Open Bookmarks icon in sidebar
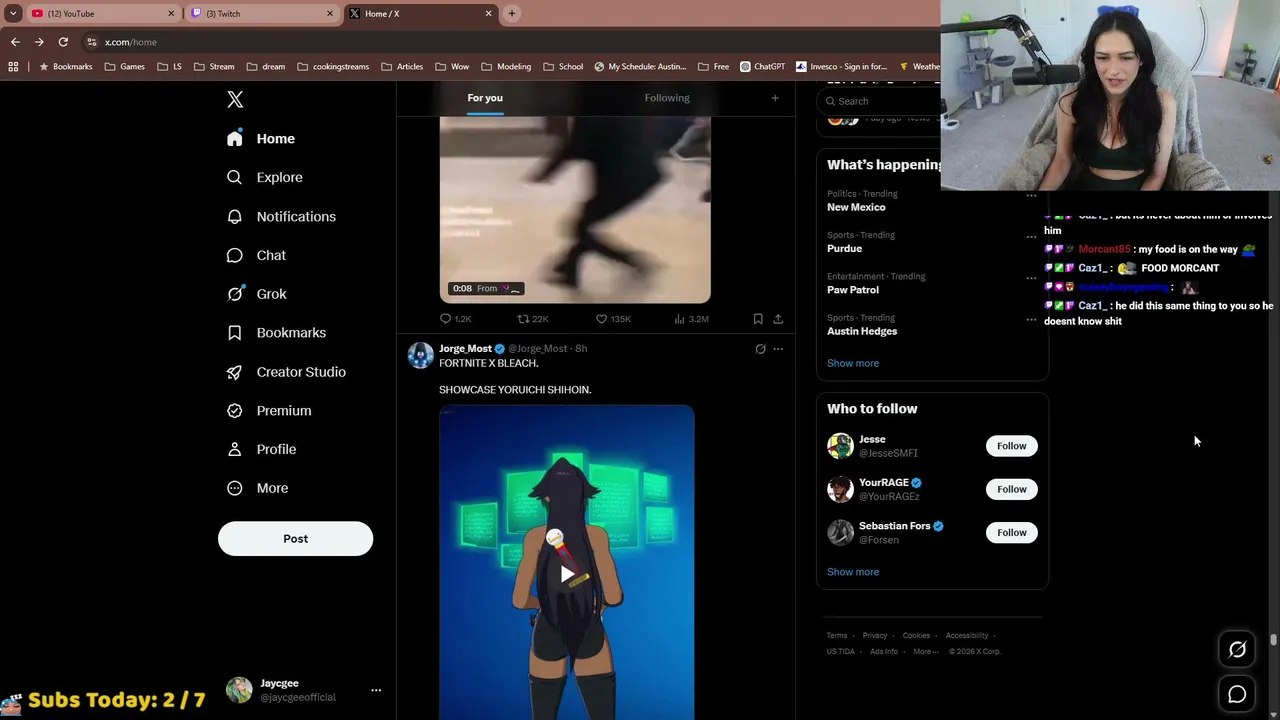This screenshot has height=720, width=1280. pyautogui.click(x=235, y=333)
